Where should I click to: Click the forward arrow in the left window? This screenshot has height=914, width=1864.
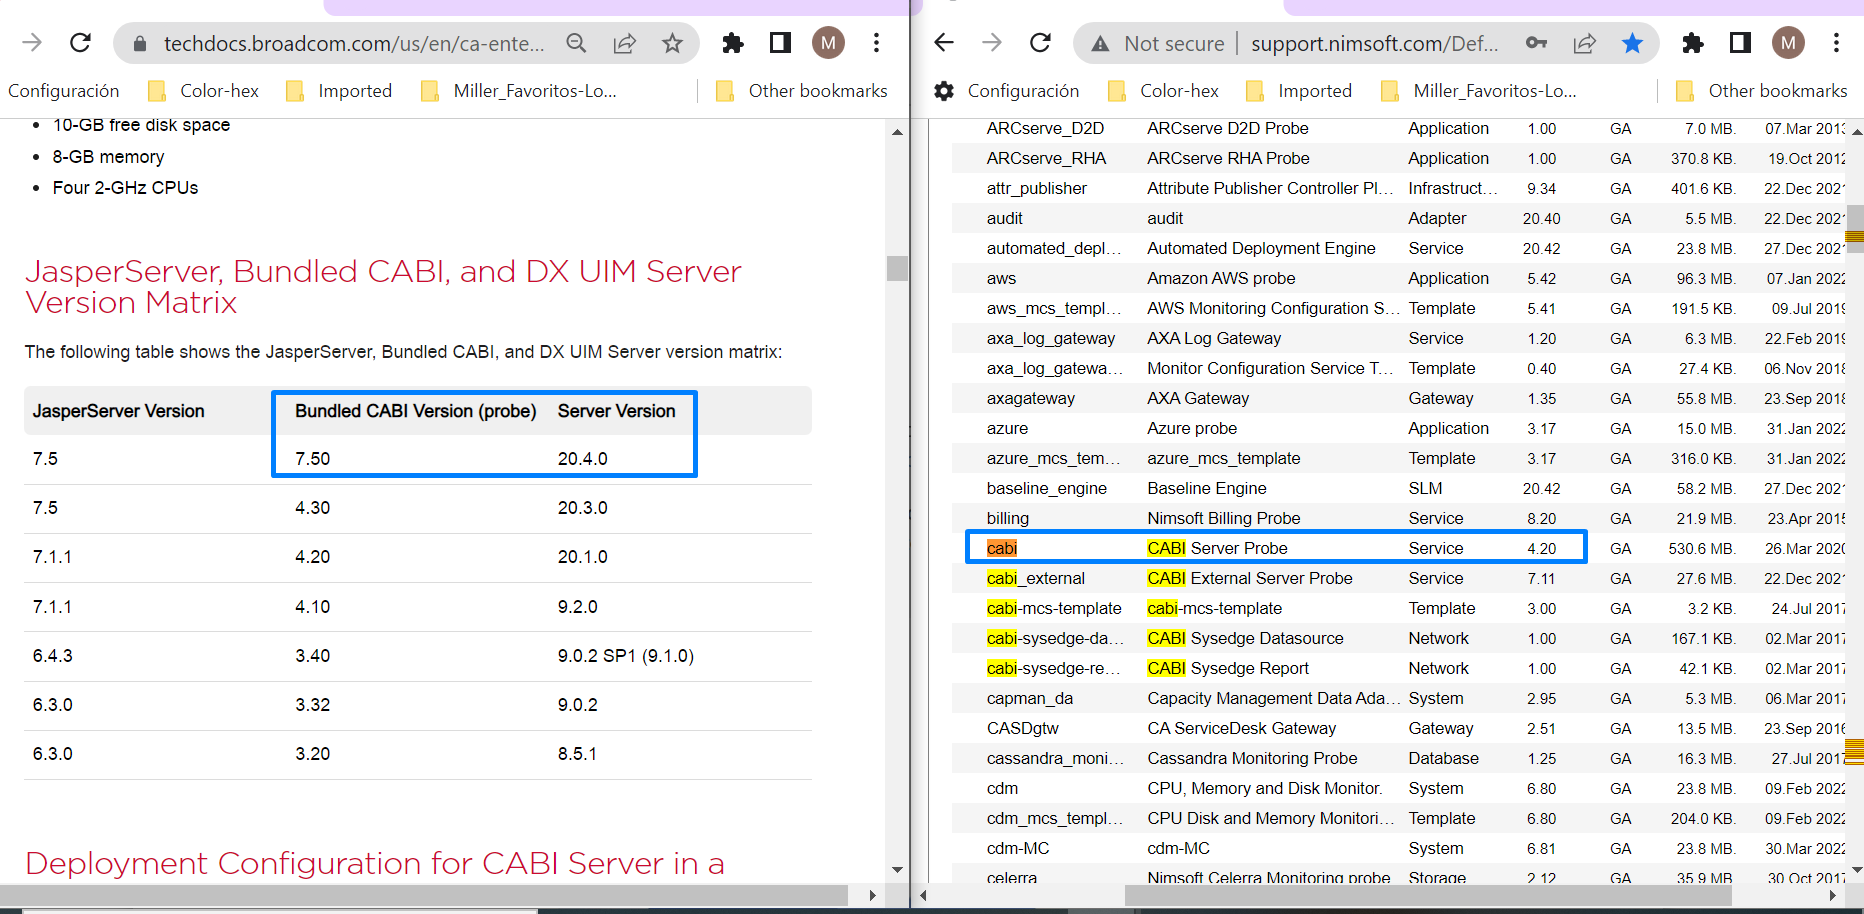click(x=30, y=42)
